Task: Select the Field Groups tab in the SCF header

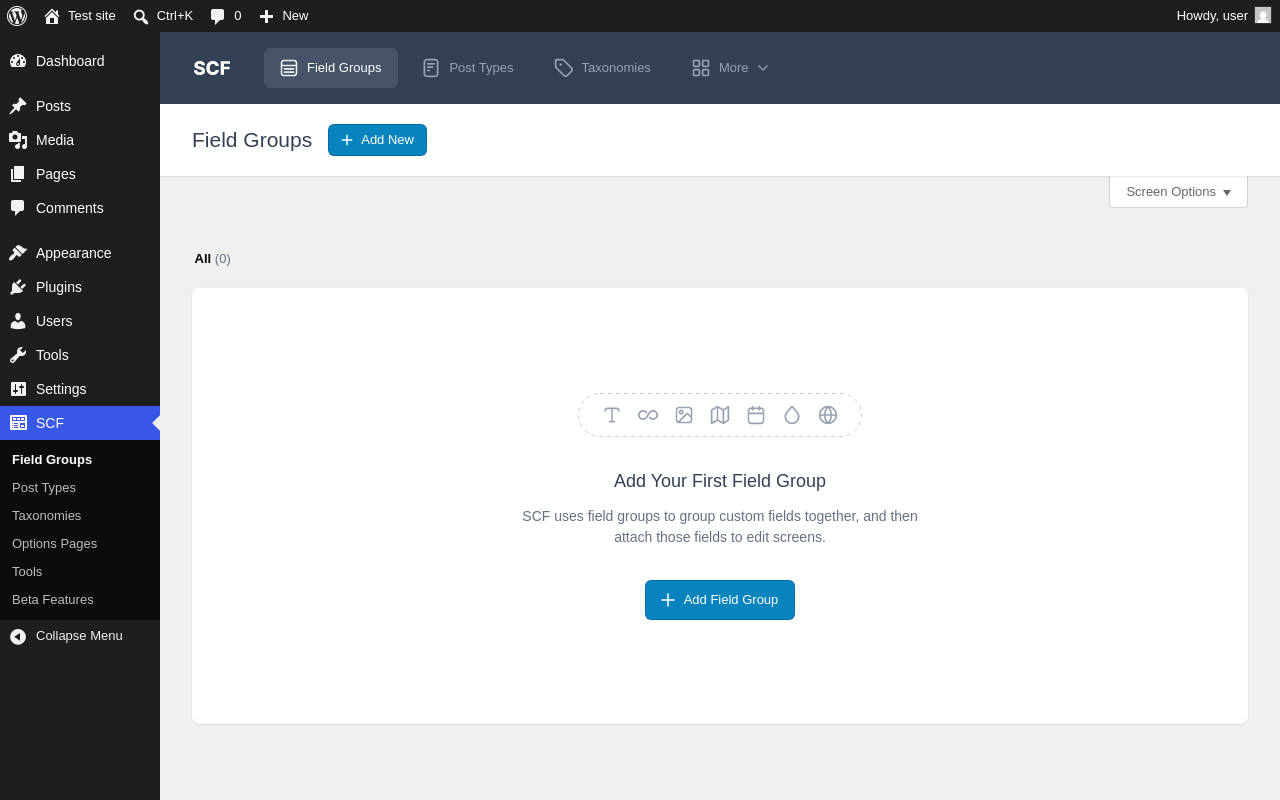Action: (331, 68)
